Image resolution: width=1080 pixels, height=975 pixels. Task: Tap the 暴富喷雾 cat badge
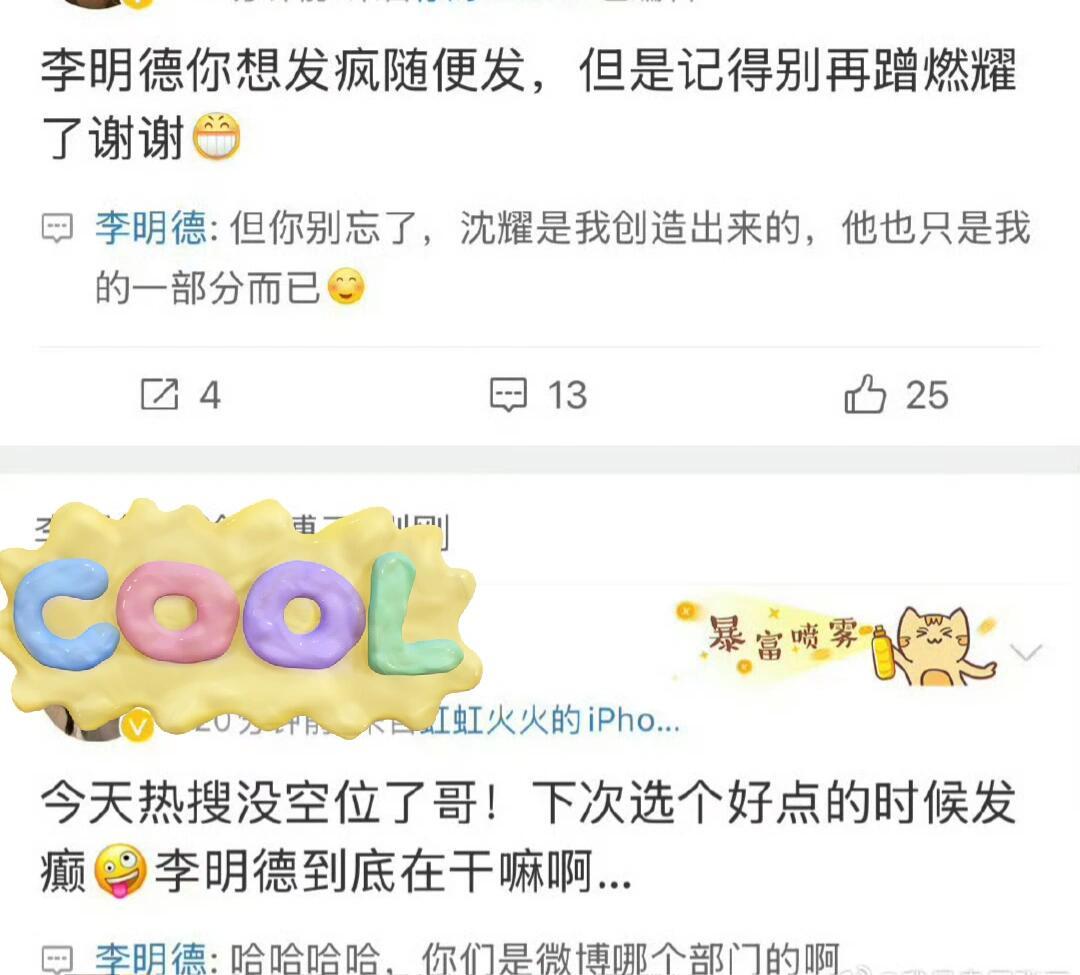tap(837, 642)
